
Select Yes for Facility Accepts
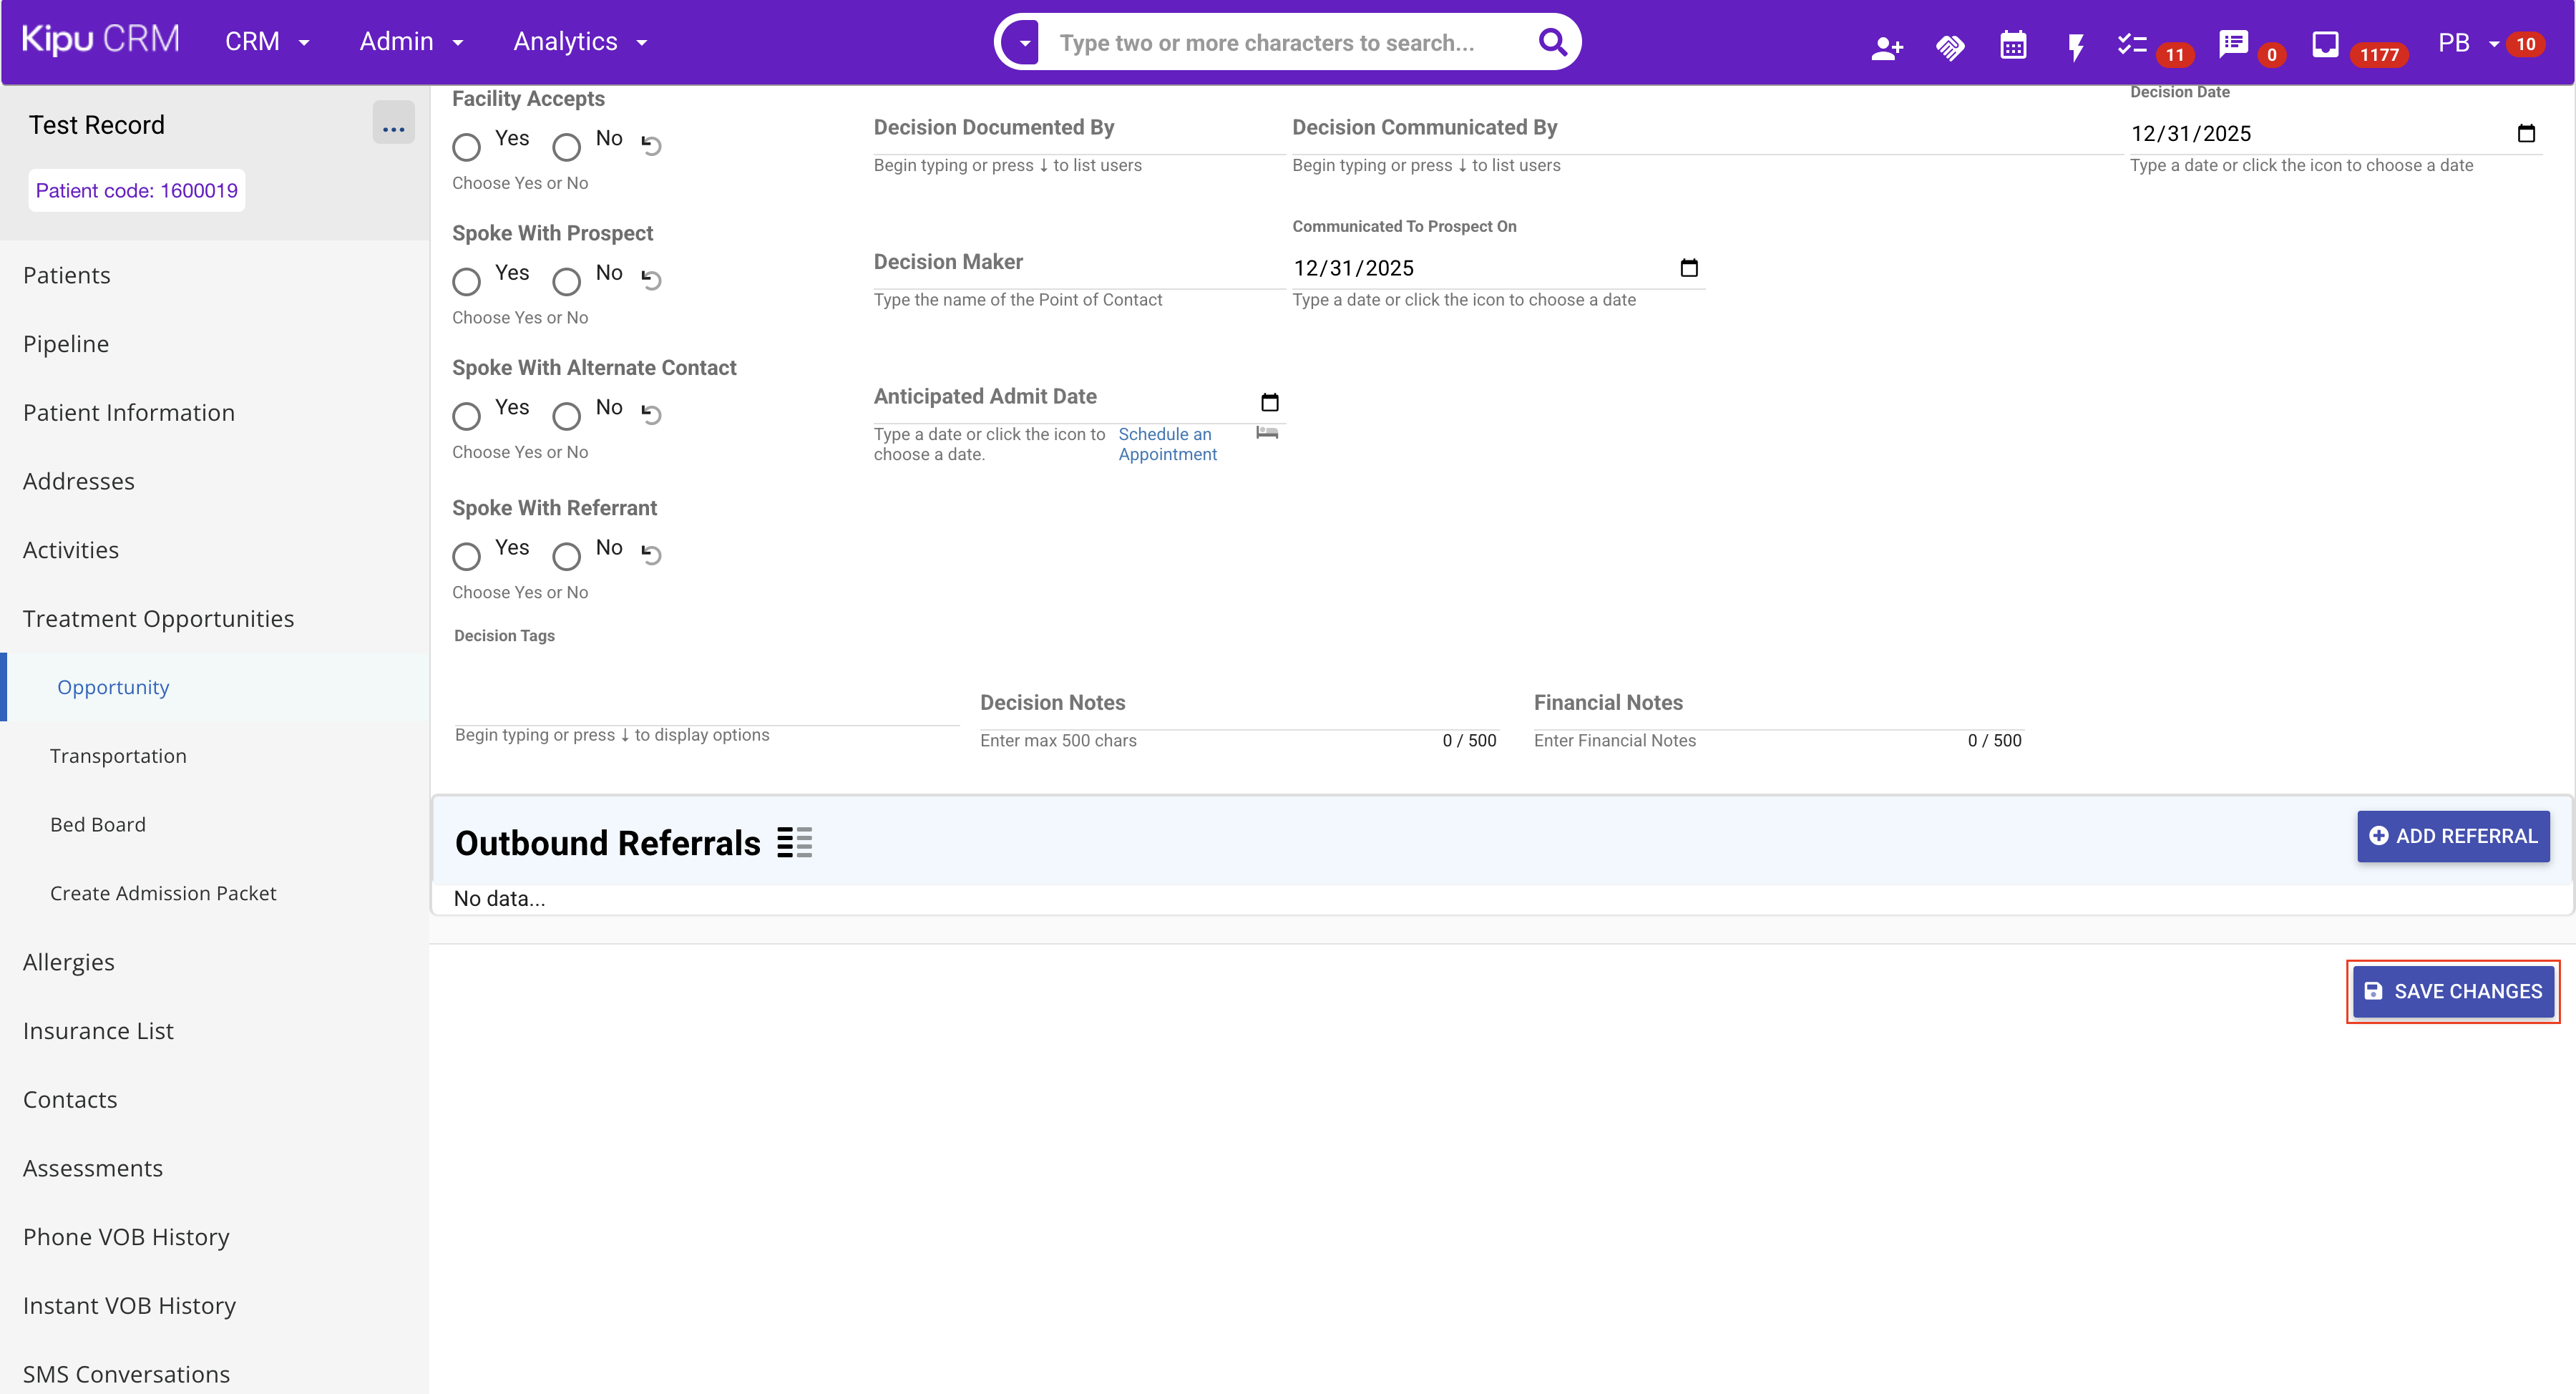[x=466, y=147]
